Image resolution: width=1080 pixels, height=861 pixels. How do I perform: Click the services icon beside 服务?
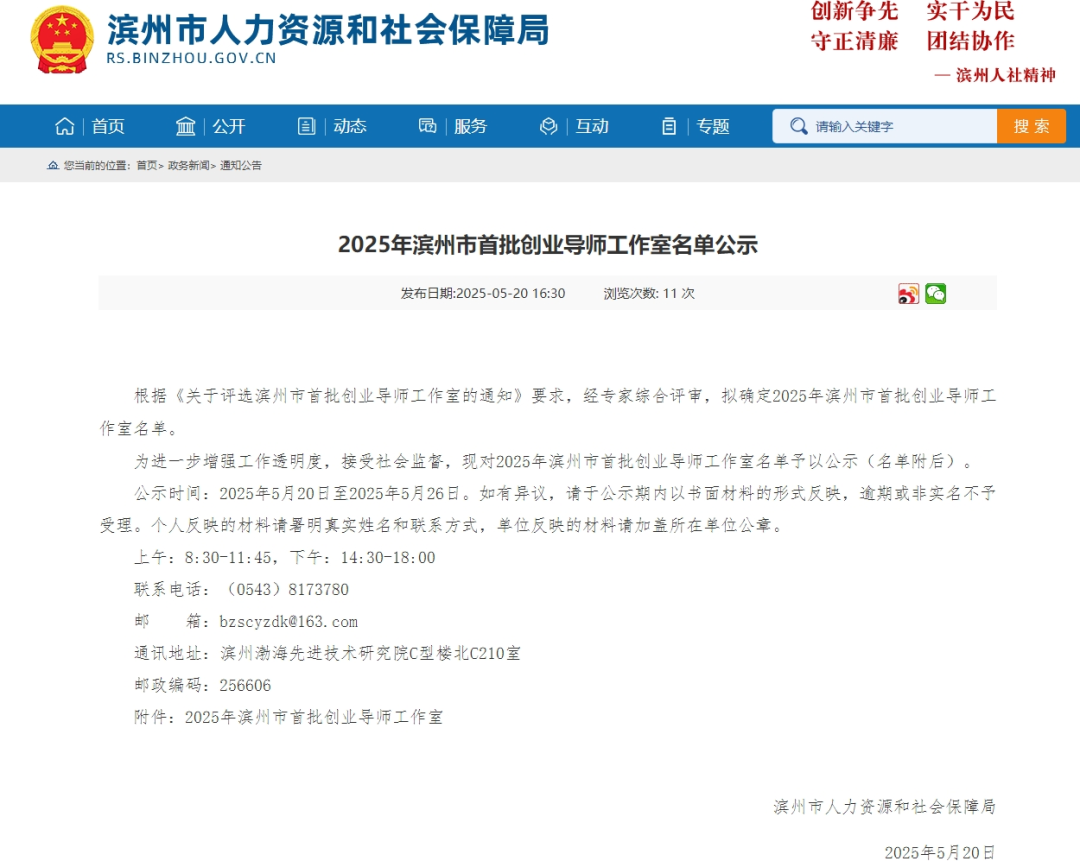[428, 126]
